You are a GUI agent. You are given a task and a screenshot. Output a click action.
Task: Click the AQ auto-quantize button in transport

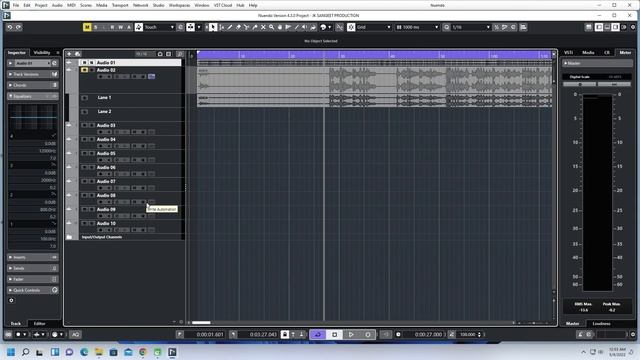pos(76,334)
